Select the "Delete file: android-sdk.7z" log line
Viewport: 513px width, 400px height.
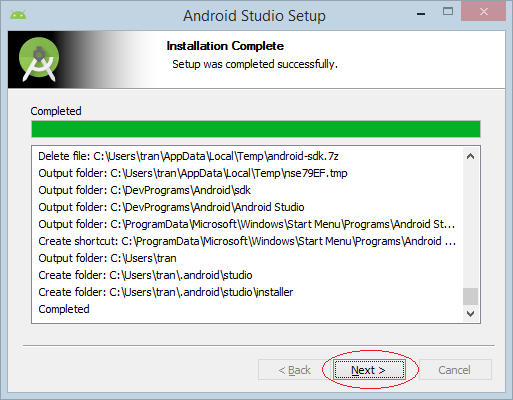tap(188, 156)
